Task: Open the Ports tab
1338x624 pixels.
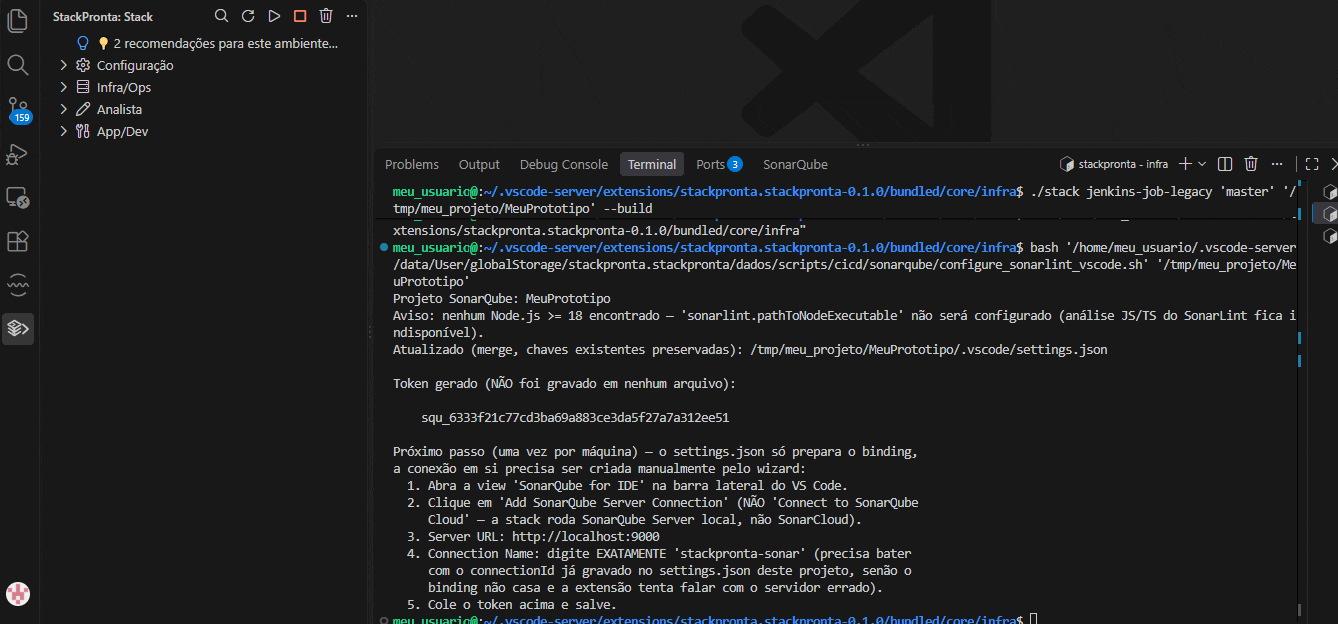Action: tap(719, 164)
